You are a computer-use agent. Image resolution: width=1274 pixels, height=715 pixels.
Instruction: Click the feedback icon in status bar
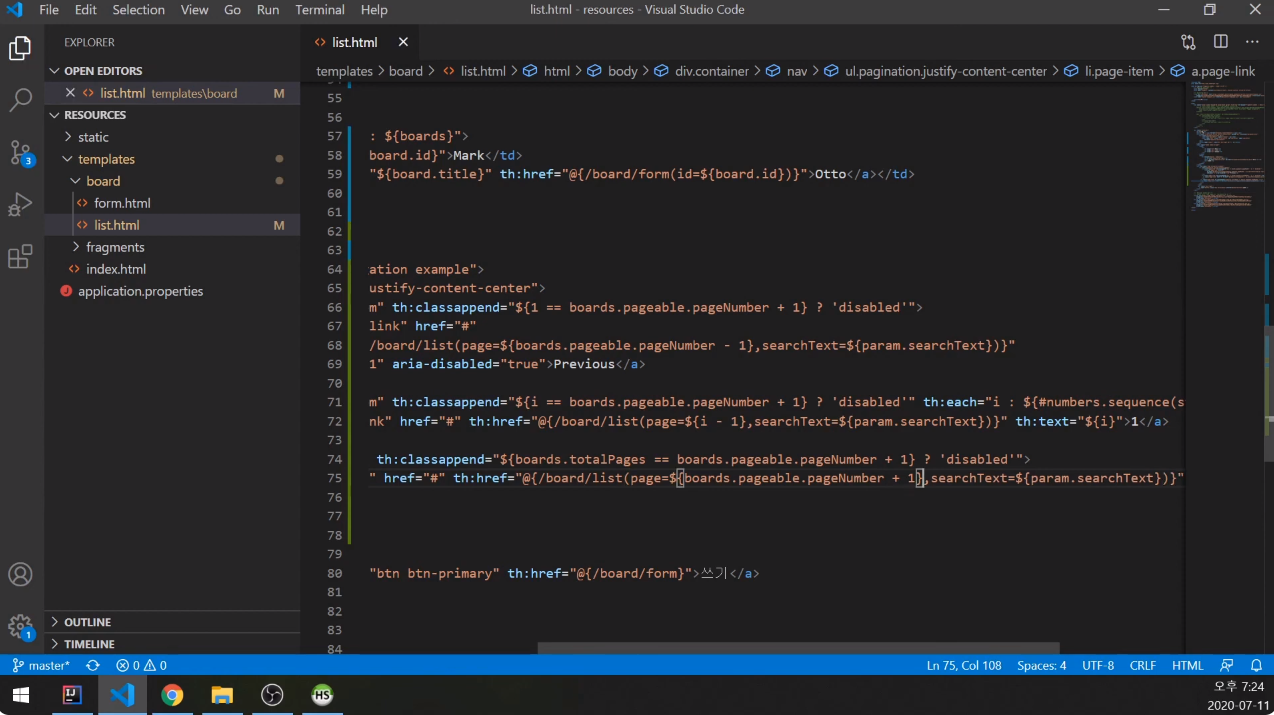coord(1227,665)
